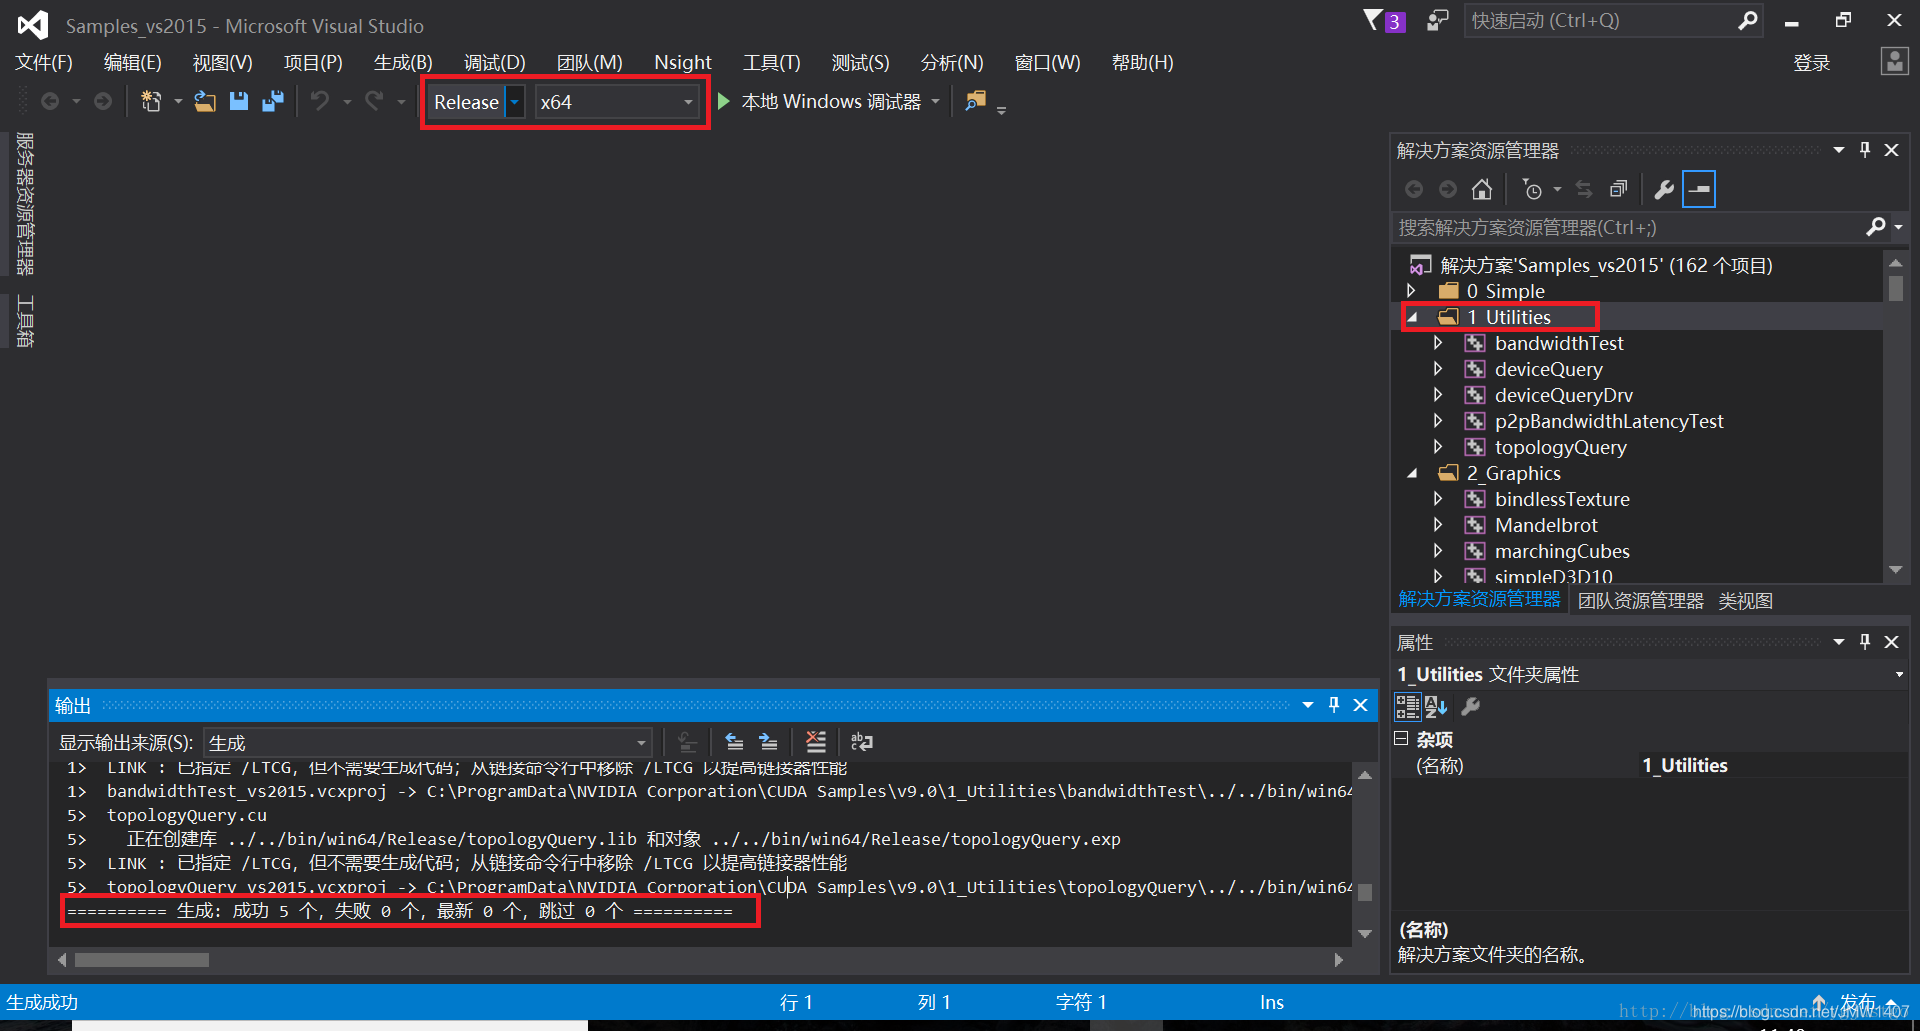Click the Property Pages wrench in Properties panel
The width and height of the screenshot is (1920, 1031).
[1470, 707]
